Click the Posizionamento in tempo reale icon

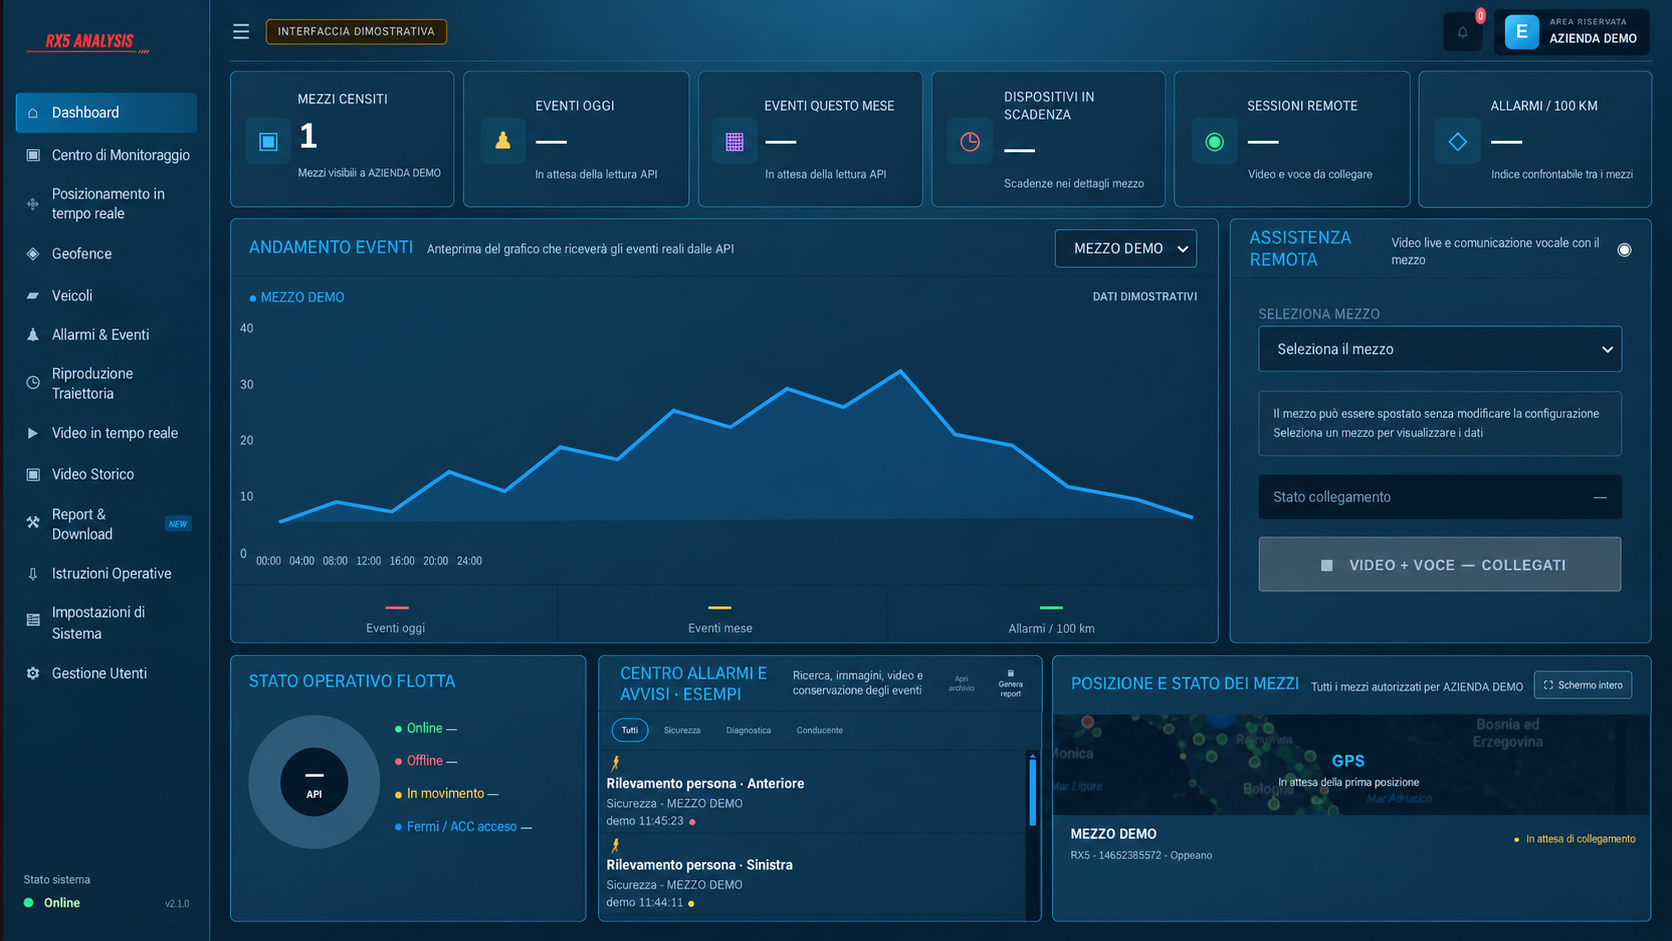click(x=33, y=204)
